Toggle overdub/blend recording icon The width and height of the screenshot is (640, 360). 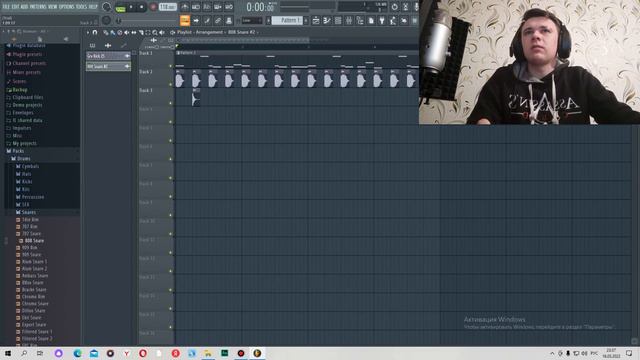pyautogui.click(x=218, y=7)
